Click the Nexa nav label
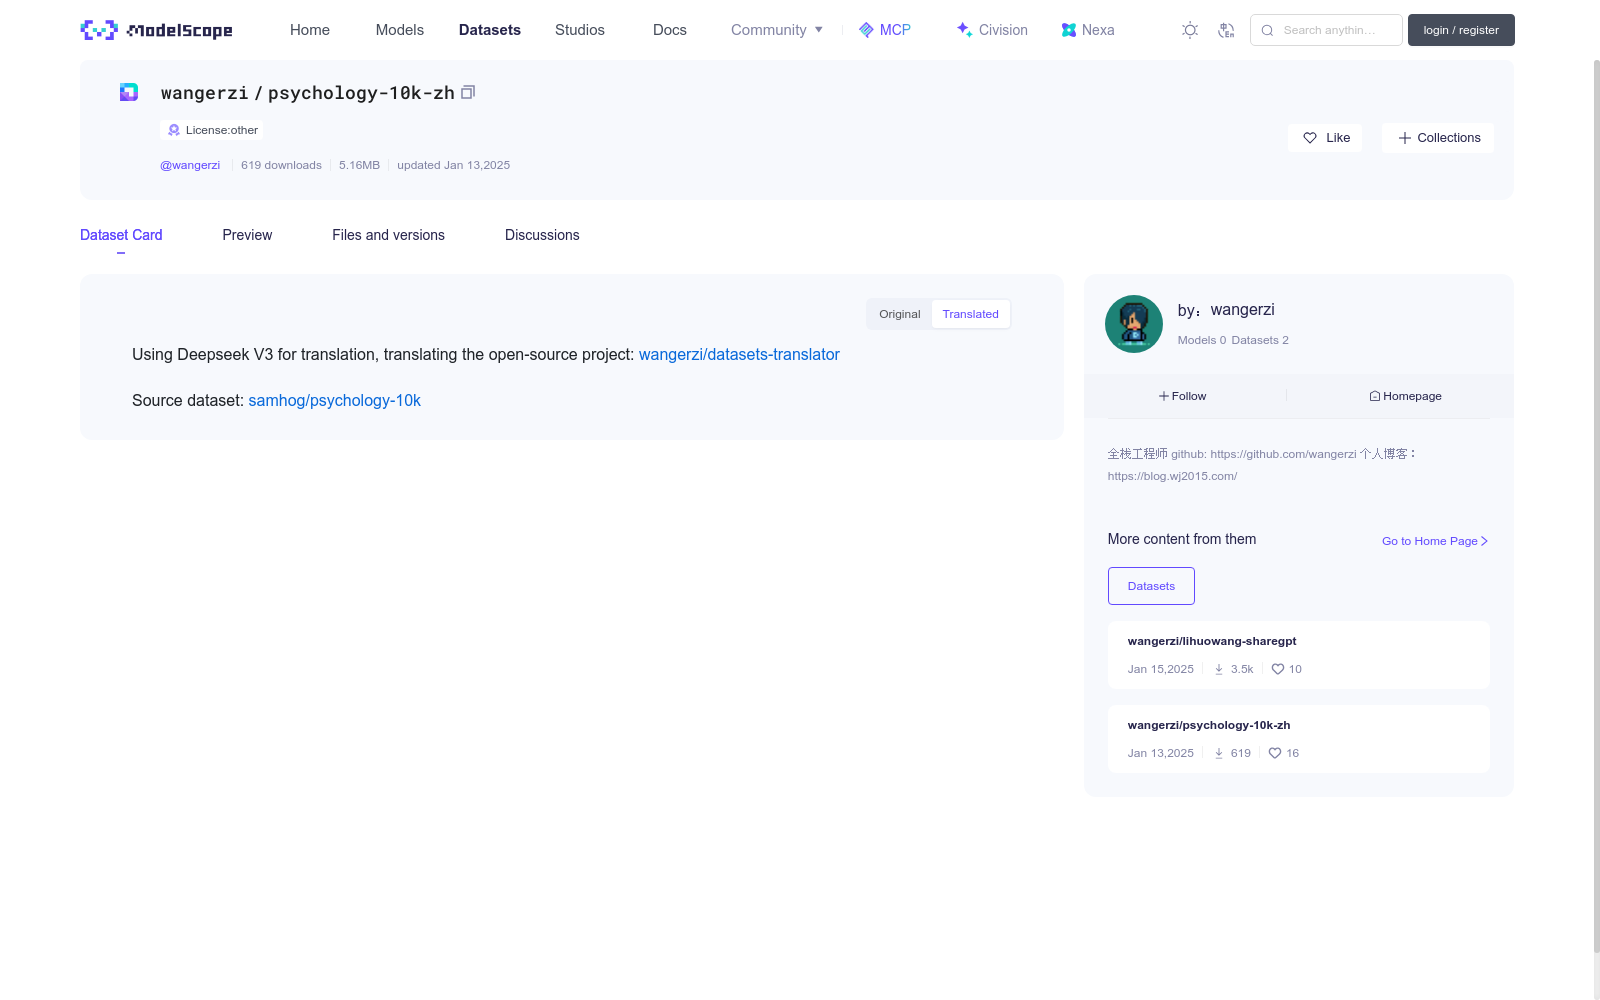 [x=1098, y=30]
